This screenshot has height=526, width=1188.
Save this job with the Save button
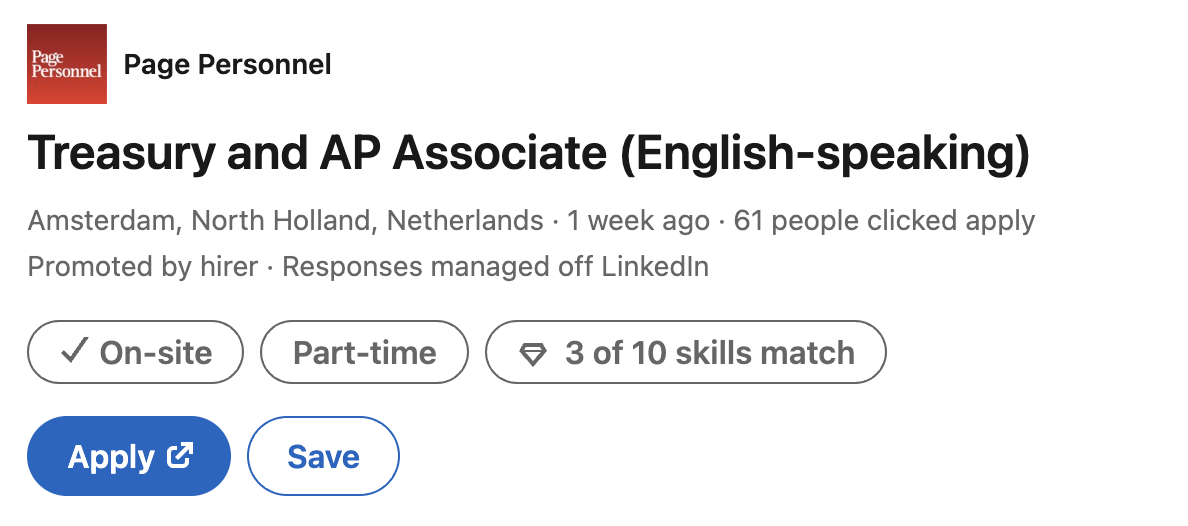click(324, 456)
